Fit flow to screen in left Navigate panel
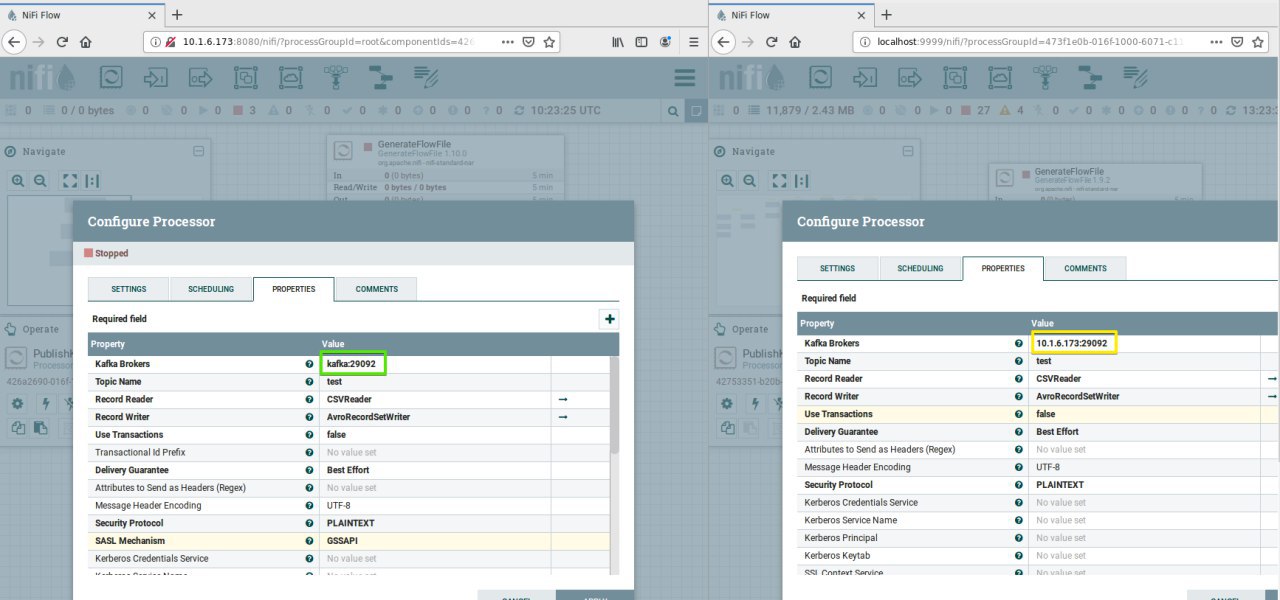 (x=69, y=181)
